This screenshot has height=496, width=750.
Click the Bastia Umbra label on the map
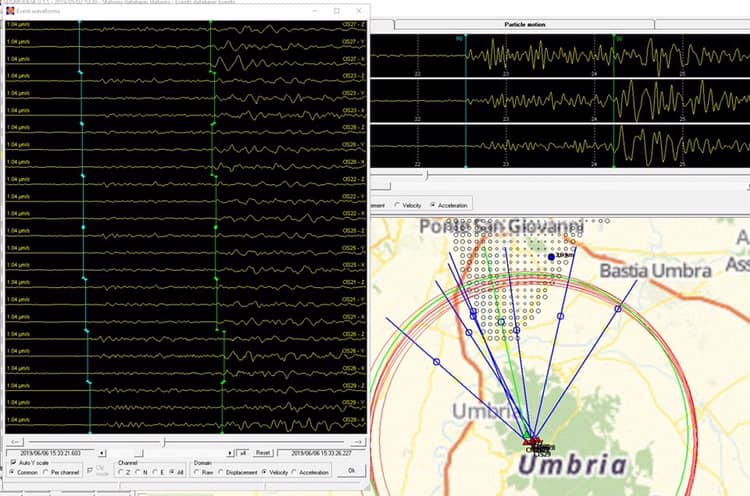[655, 271]
